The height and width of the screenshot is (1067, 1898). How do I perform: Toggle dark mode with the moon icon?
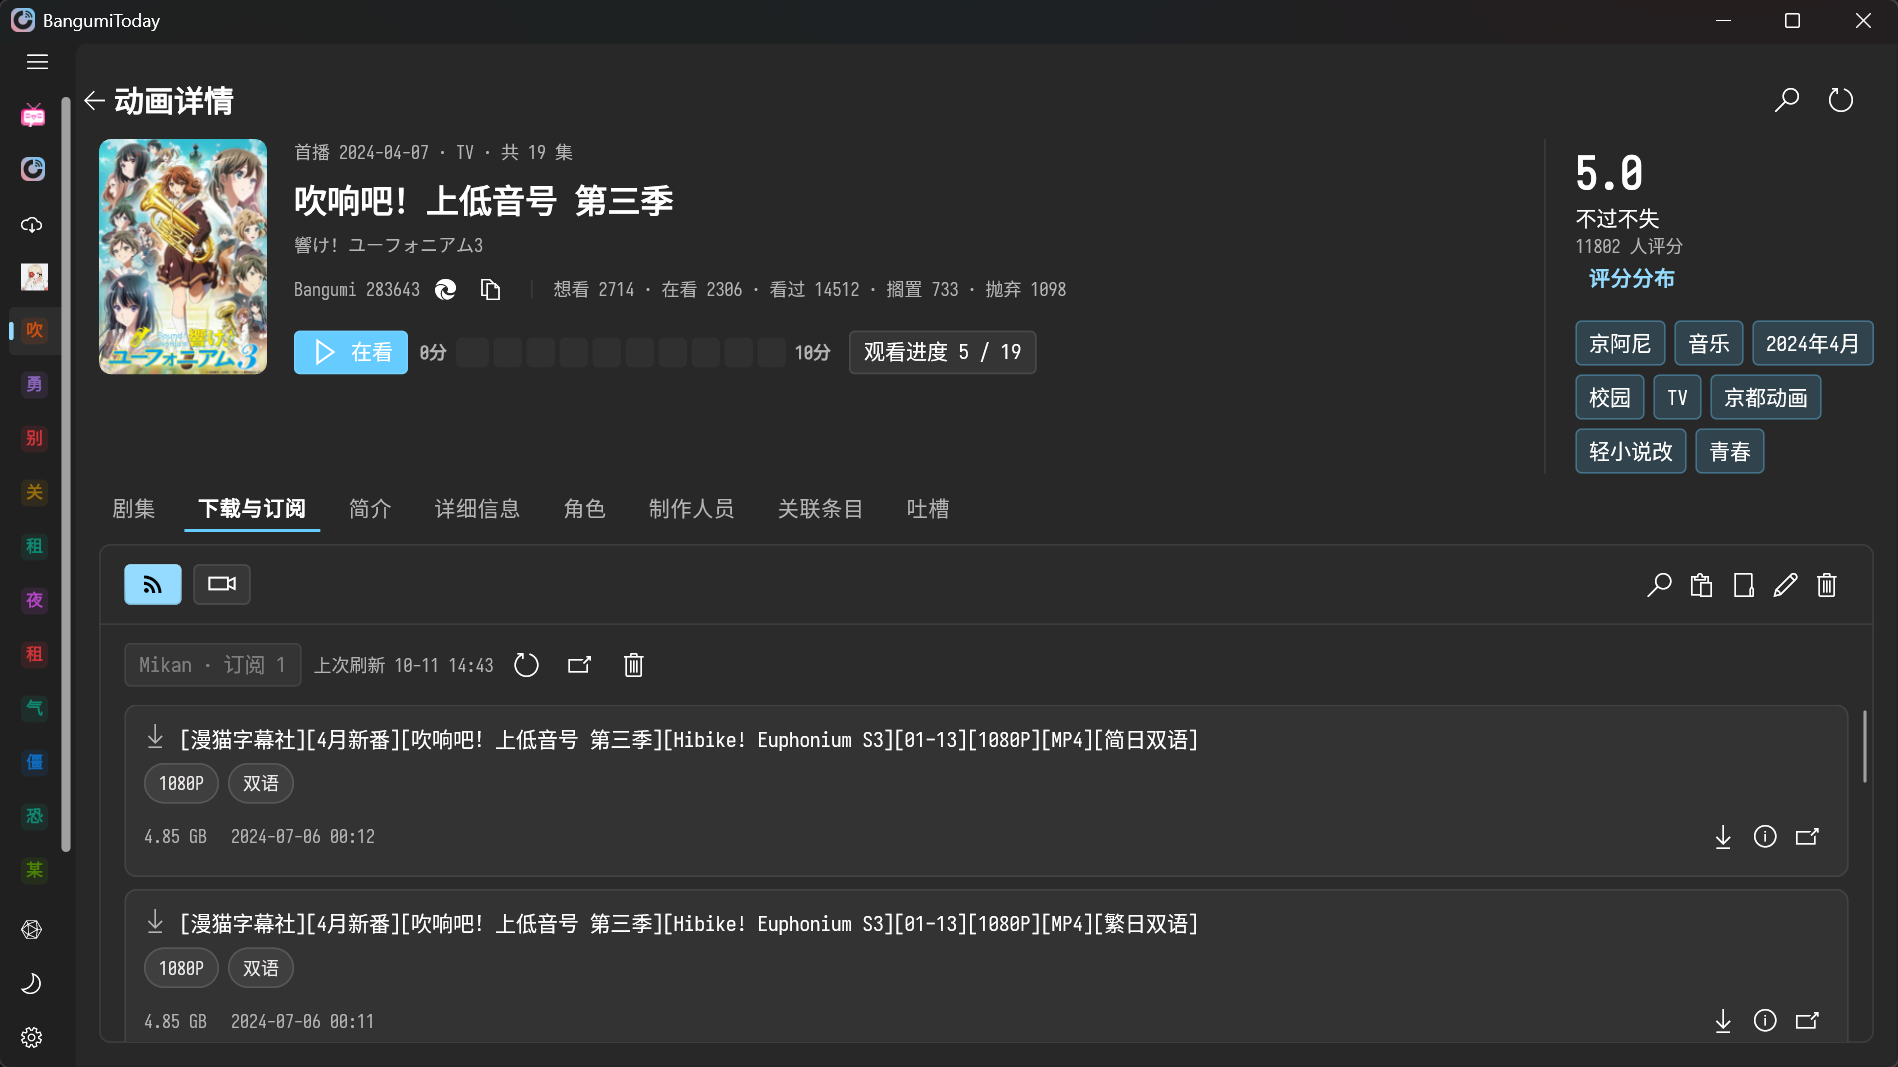[x=32, y=983]
